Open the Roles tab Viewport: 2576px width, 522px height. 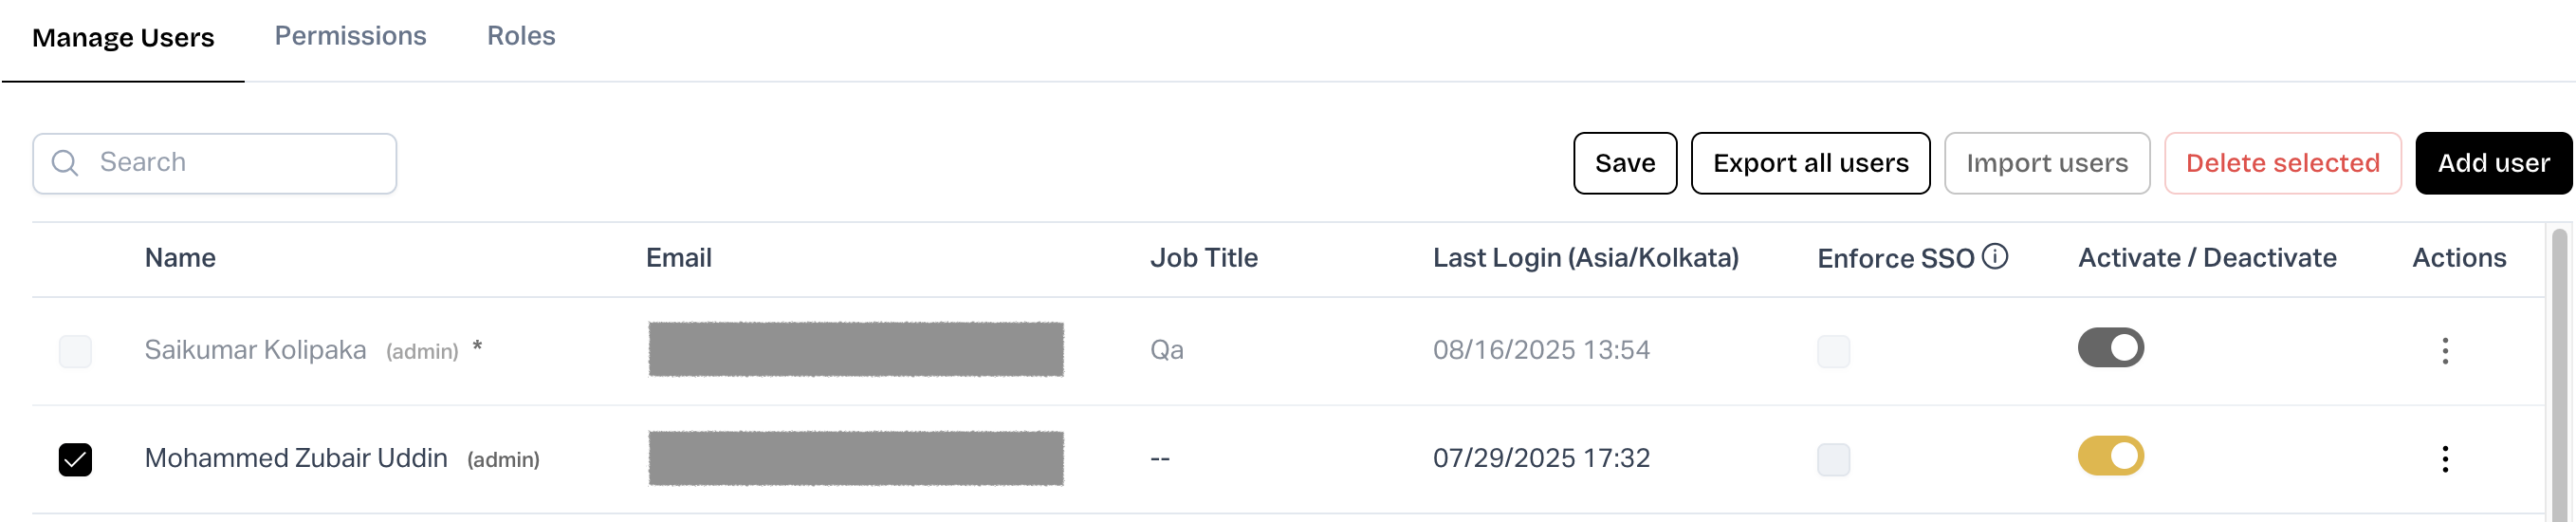521,36
